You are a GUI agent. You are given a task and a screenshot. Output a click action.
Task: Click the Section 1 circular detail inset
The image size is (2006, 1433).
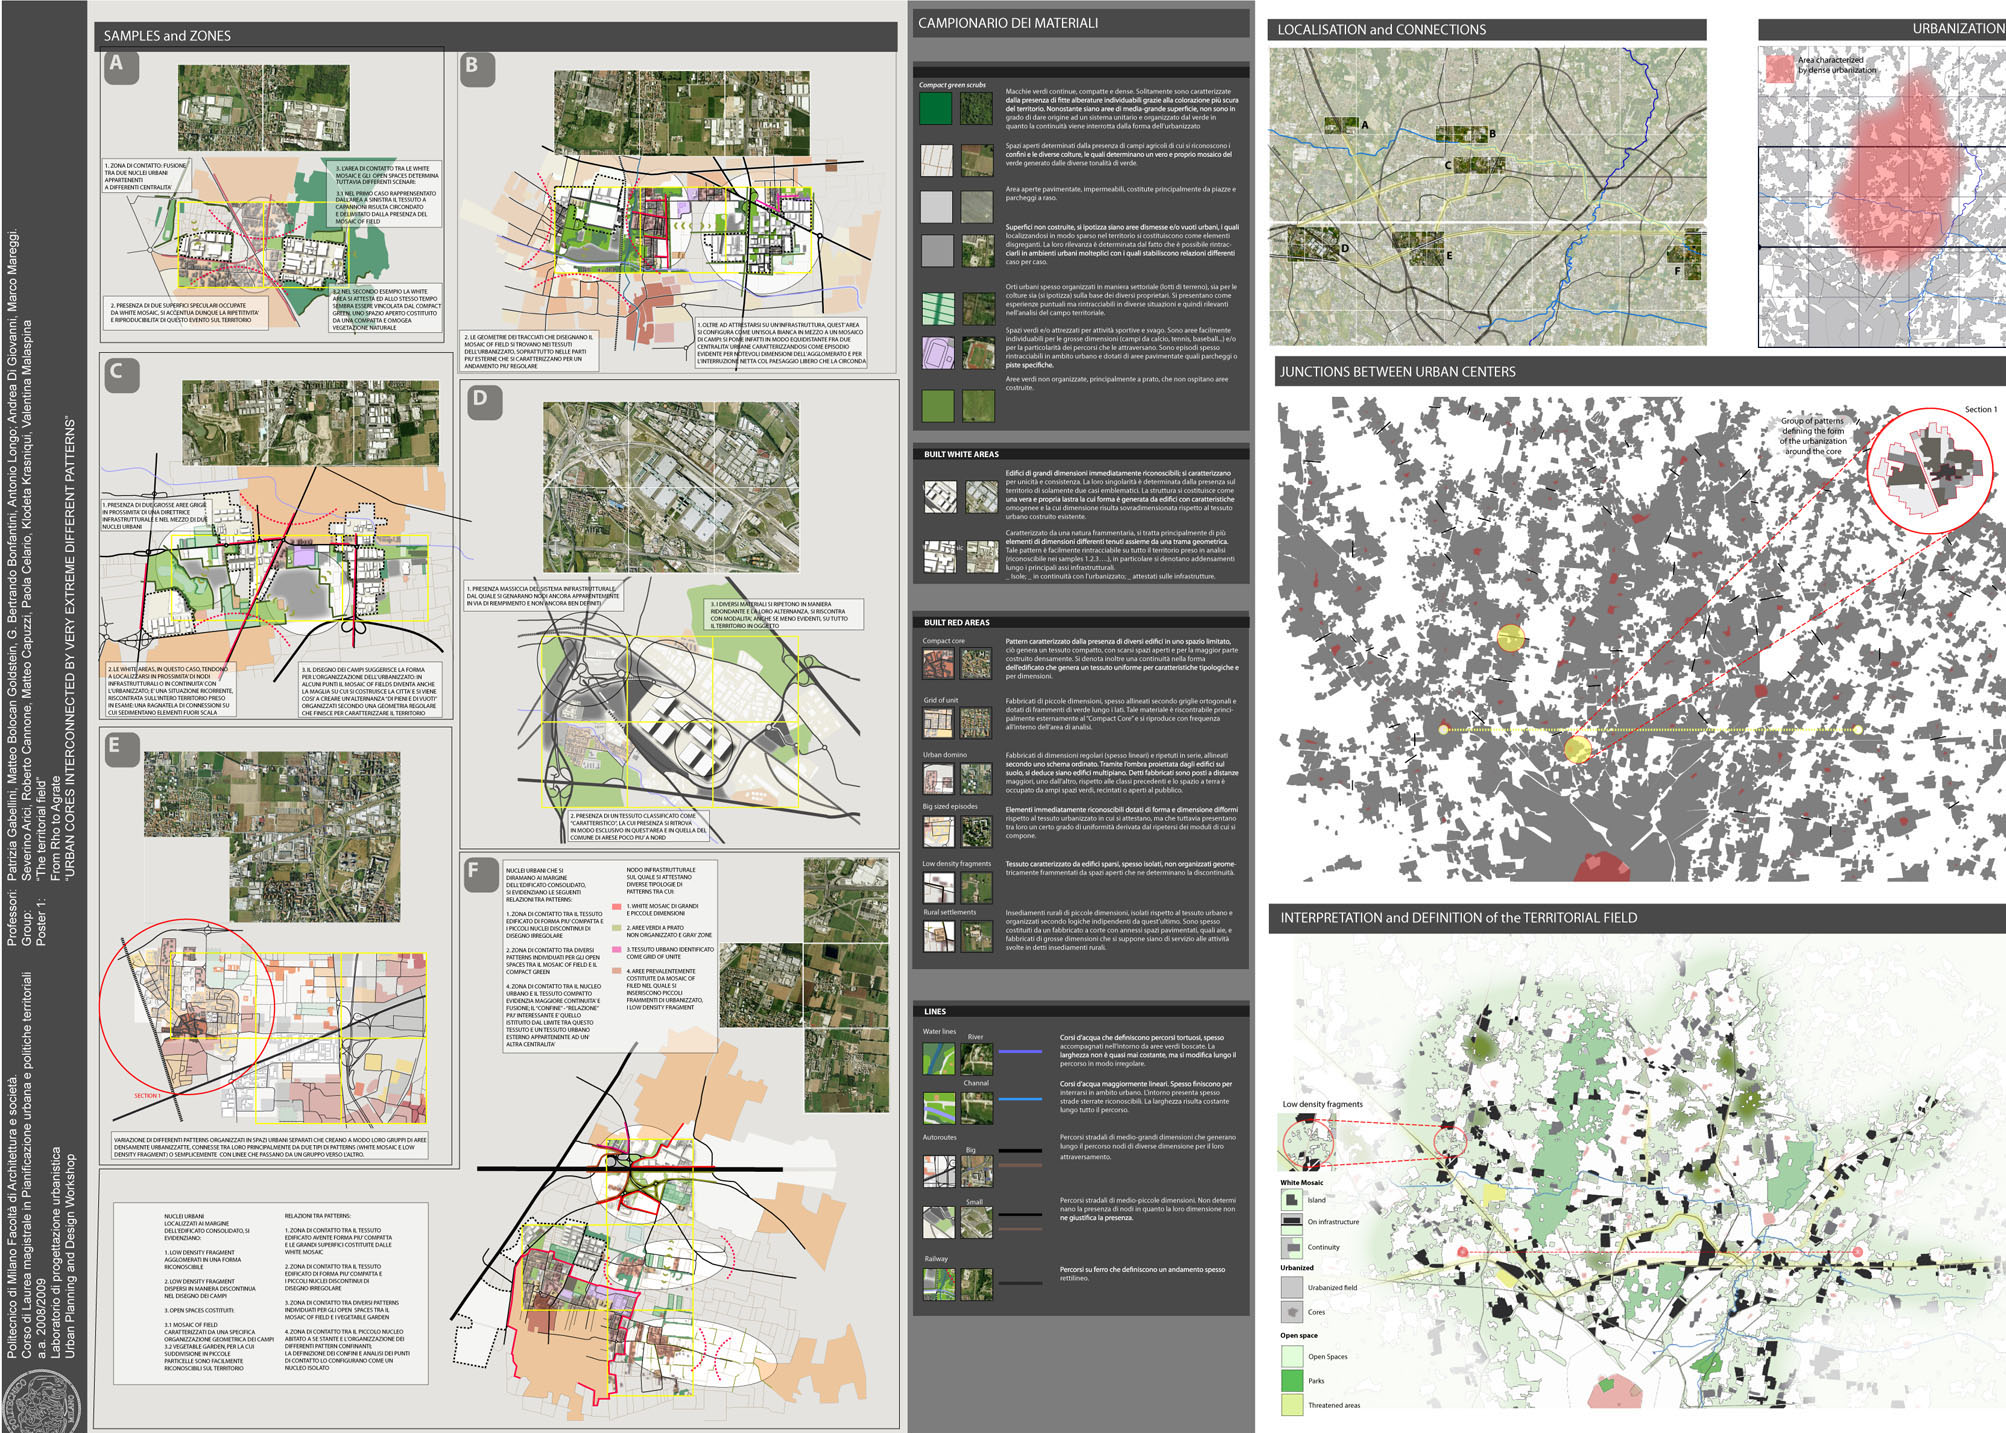click(1932, 470)
